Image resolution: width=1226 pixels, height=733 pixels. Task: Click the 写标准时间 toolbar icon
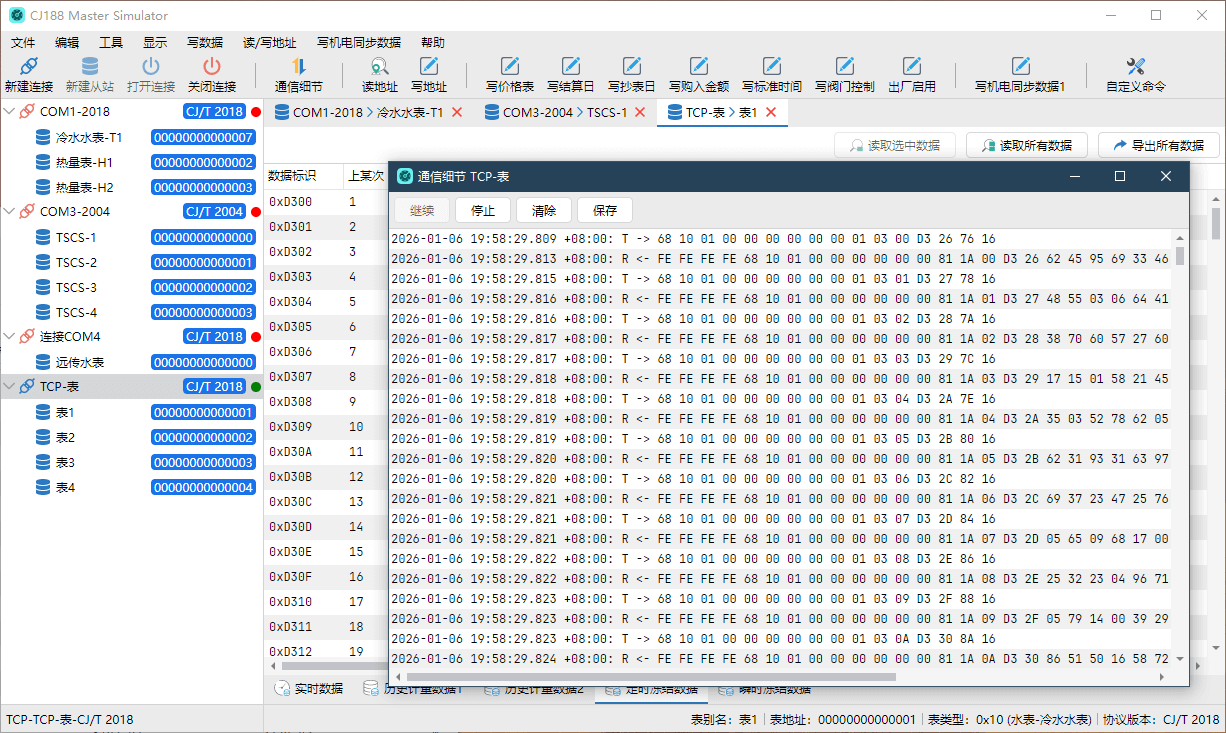click(x=771, y=67)
